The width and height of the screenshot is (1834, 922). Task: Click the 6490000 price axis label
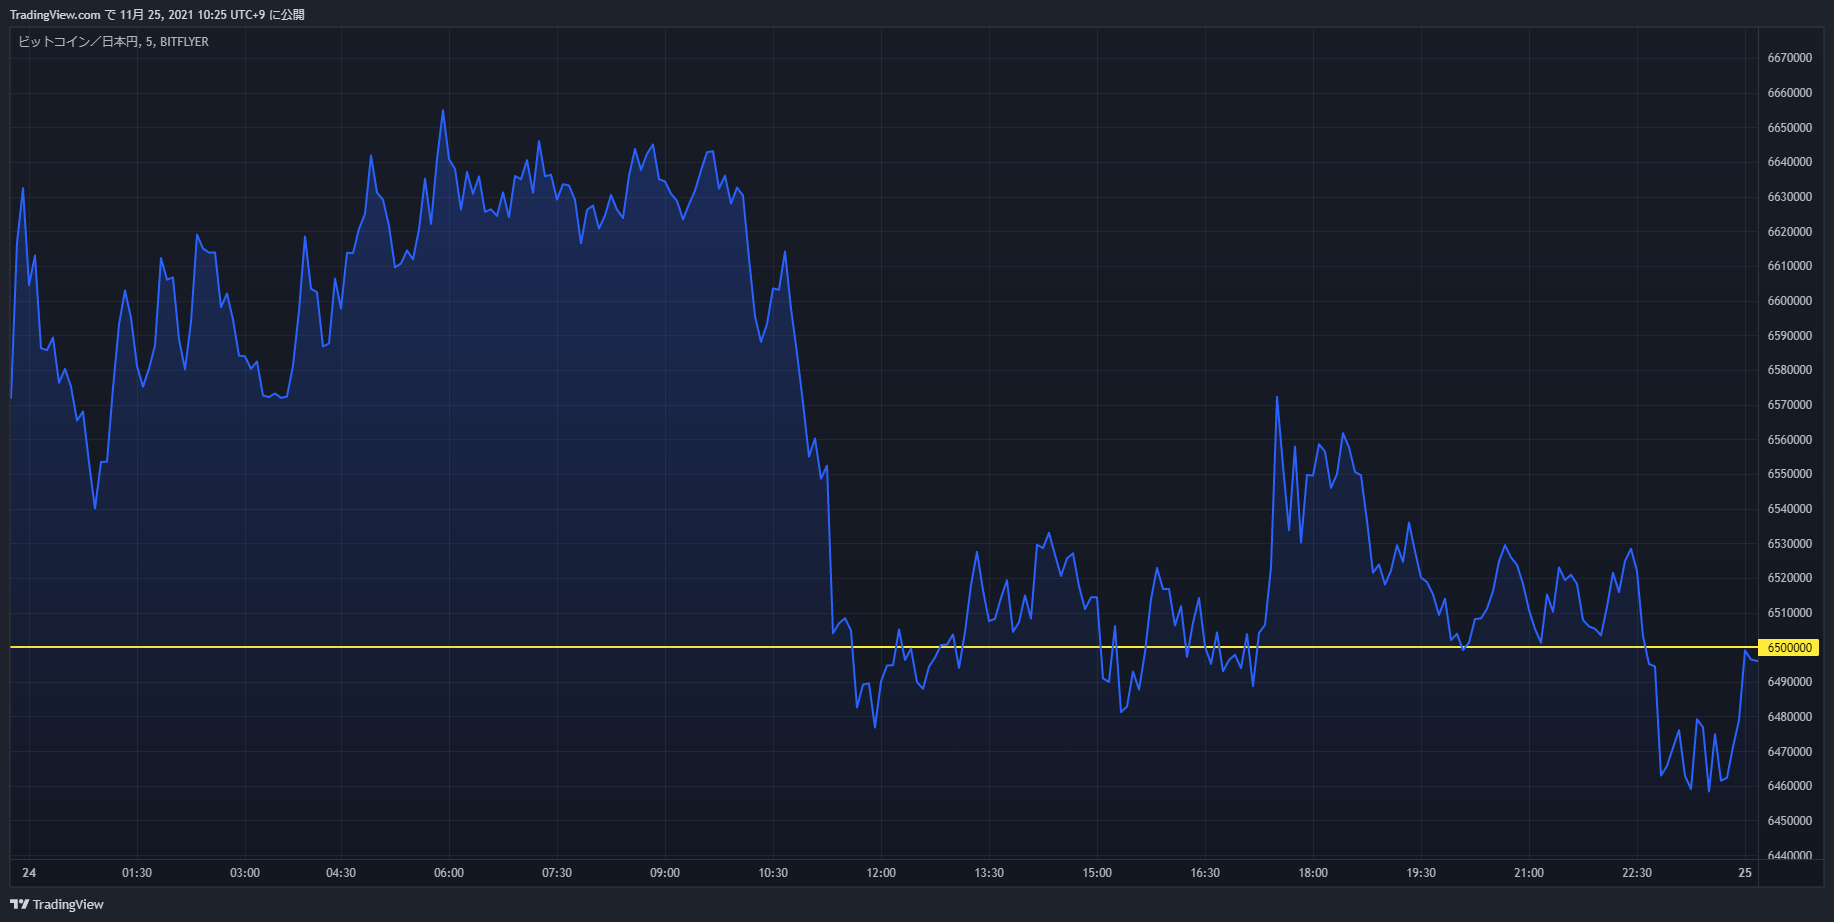(x=1790, y=682)
